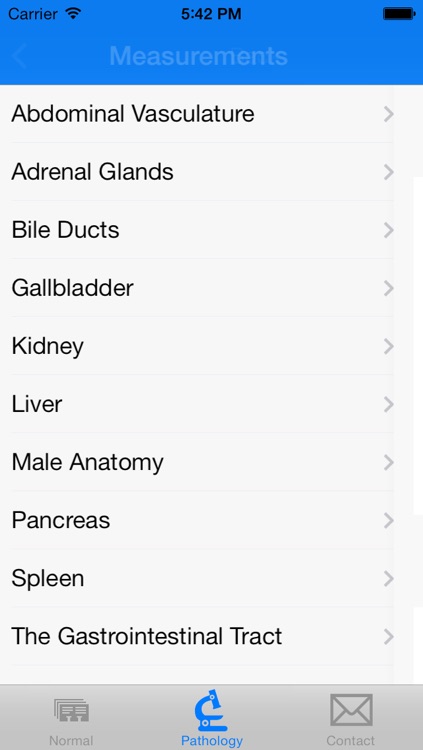The image size is (423, 750).
Task: Expand the Spleen row chevron
Action: tap(389, 579)
